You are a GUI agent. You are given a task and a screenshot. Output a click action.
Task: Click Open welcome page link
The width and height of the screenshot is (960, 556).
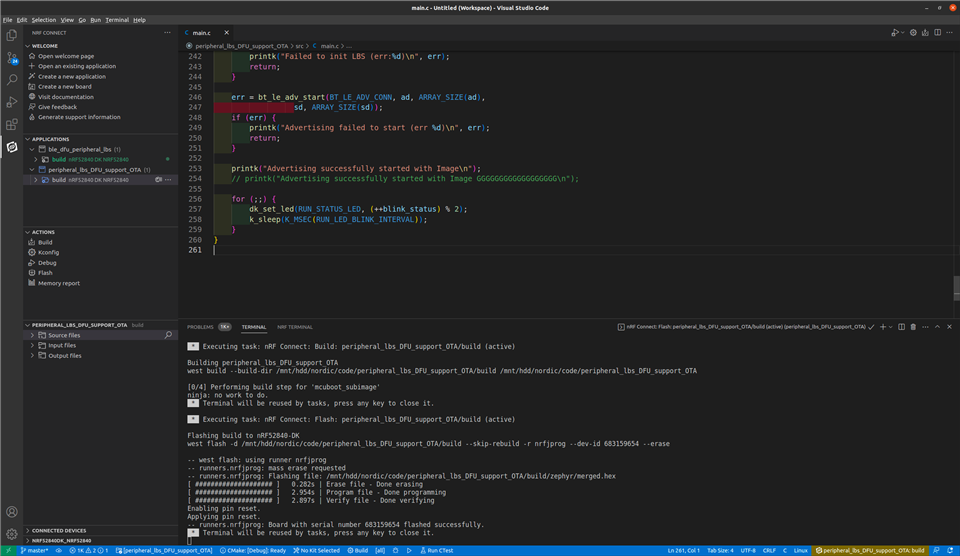(x=66, y=56)
